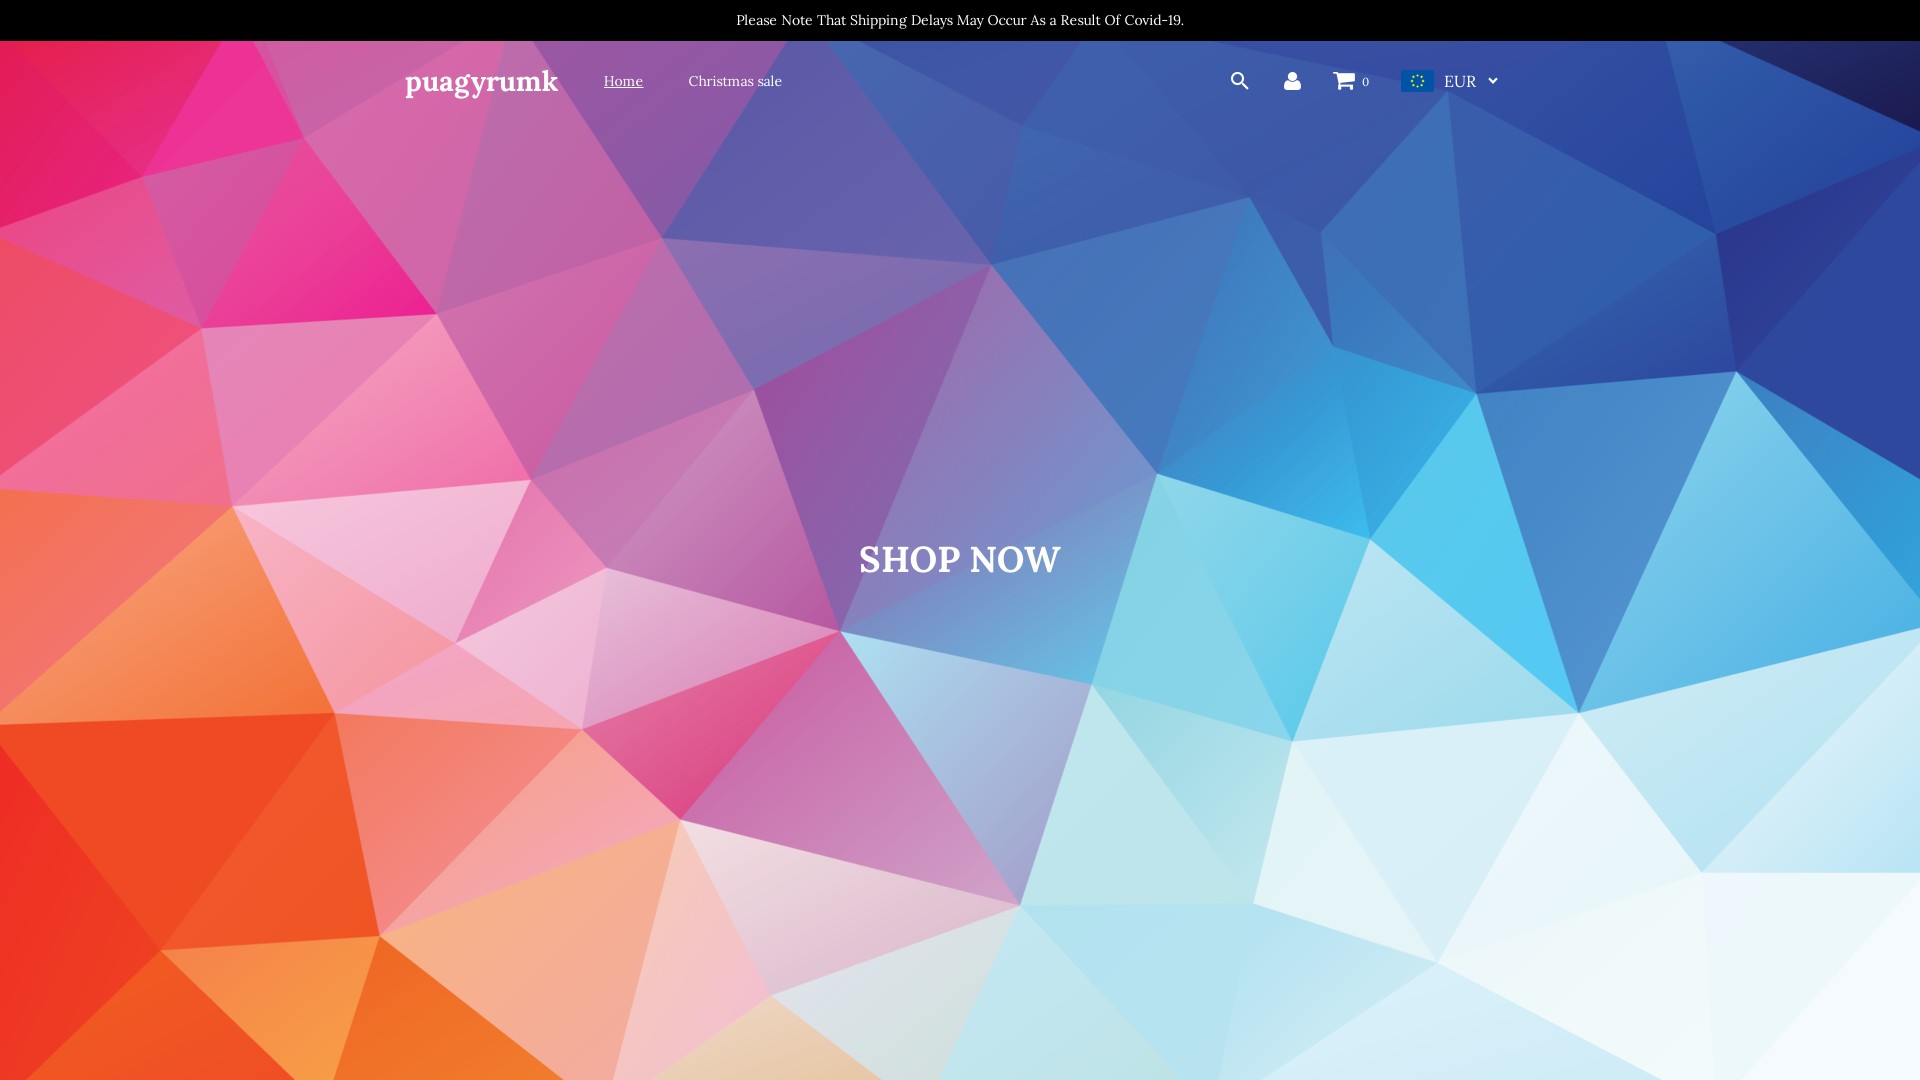This screenshot has width=1920, height=1080.
Task: Open the user account icon
Action: [x=1292, y=81]
